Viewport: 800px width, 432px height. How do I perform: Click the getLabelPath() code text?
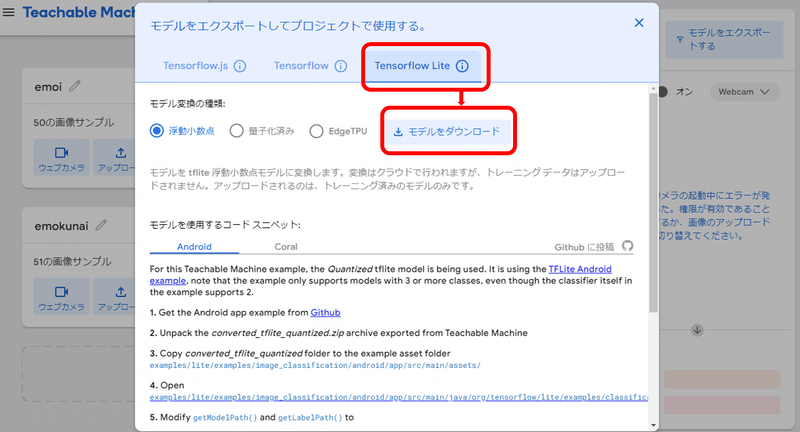click(310, 418)
